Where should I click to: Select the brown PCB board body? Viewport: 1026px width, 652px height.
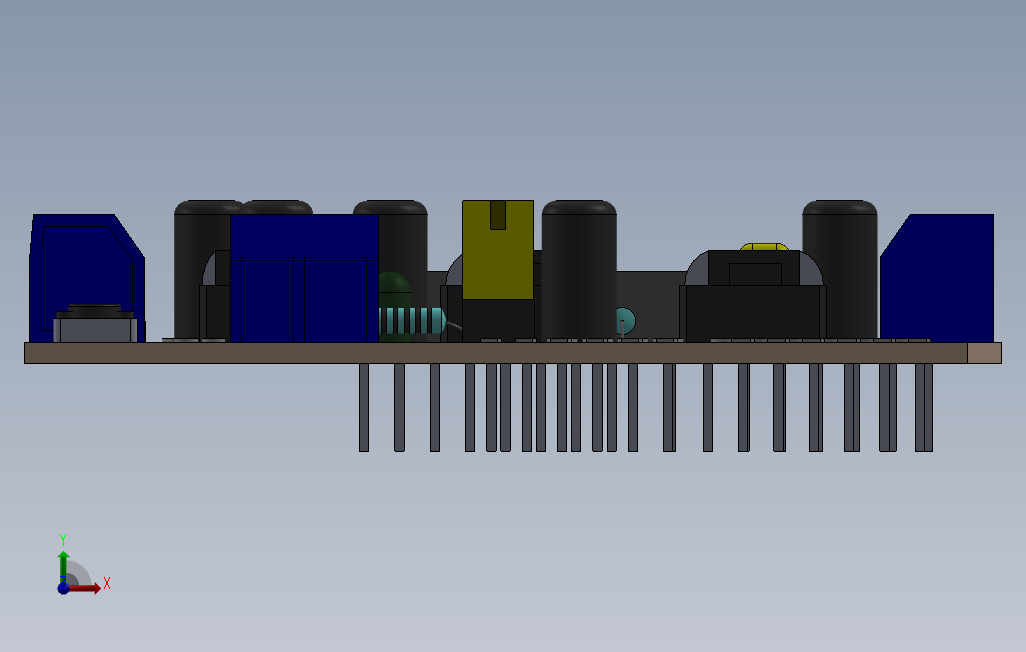[x=496, y=353]
